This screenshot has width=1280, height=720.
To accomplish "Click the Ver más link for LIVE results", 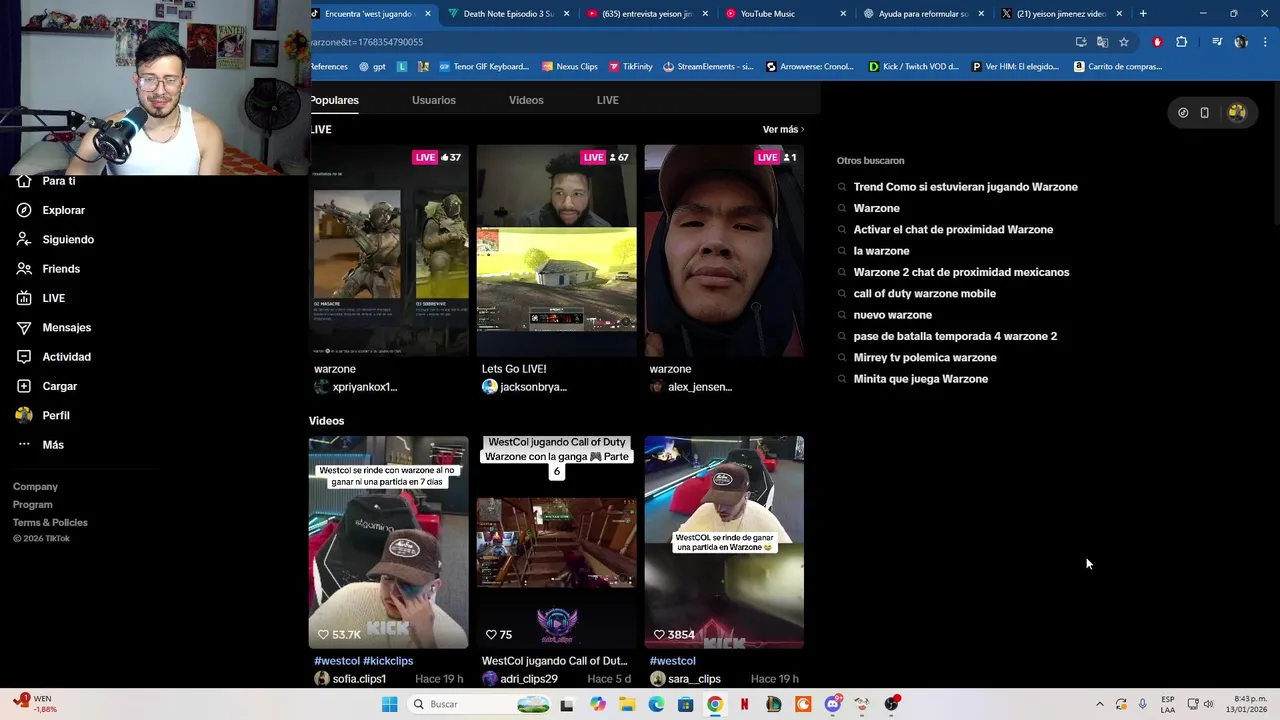I will coord(783,129).
